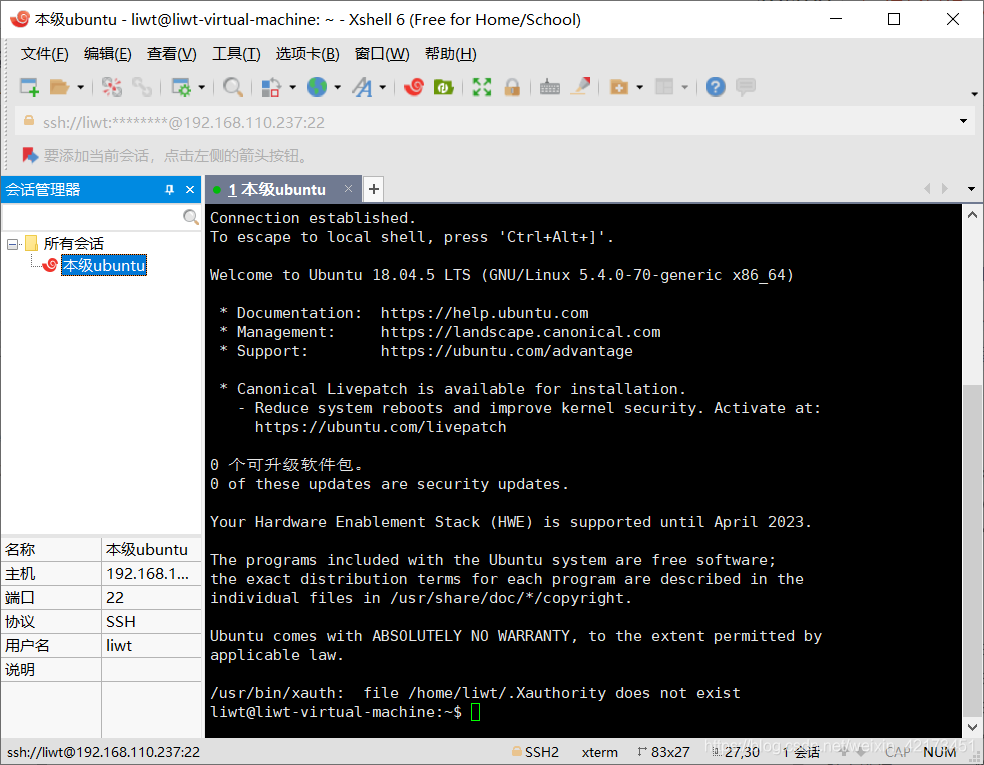Click the terminal vertical scrollbar thumb
984x765 pixels.
pos(972,550)
